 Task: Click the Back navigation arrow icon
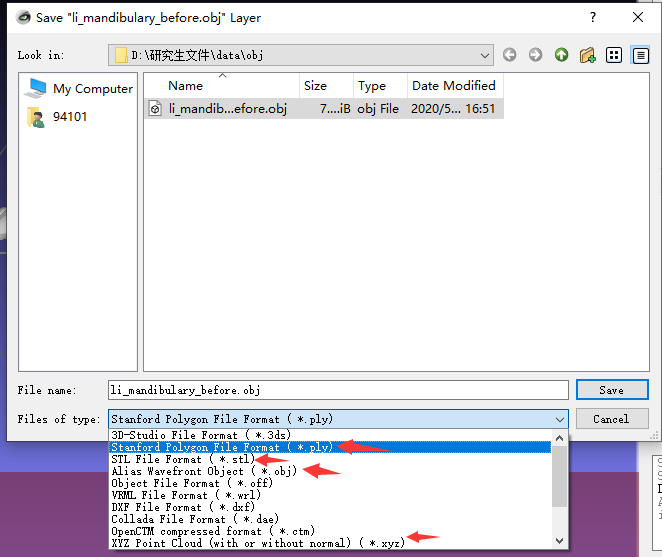(510, 55)
